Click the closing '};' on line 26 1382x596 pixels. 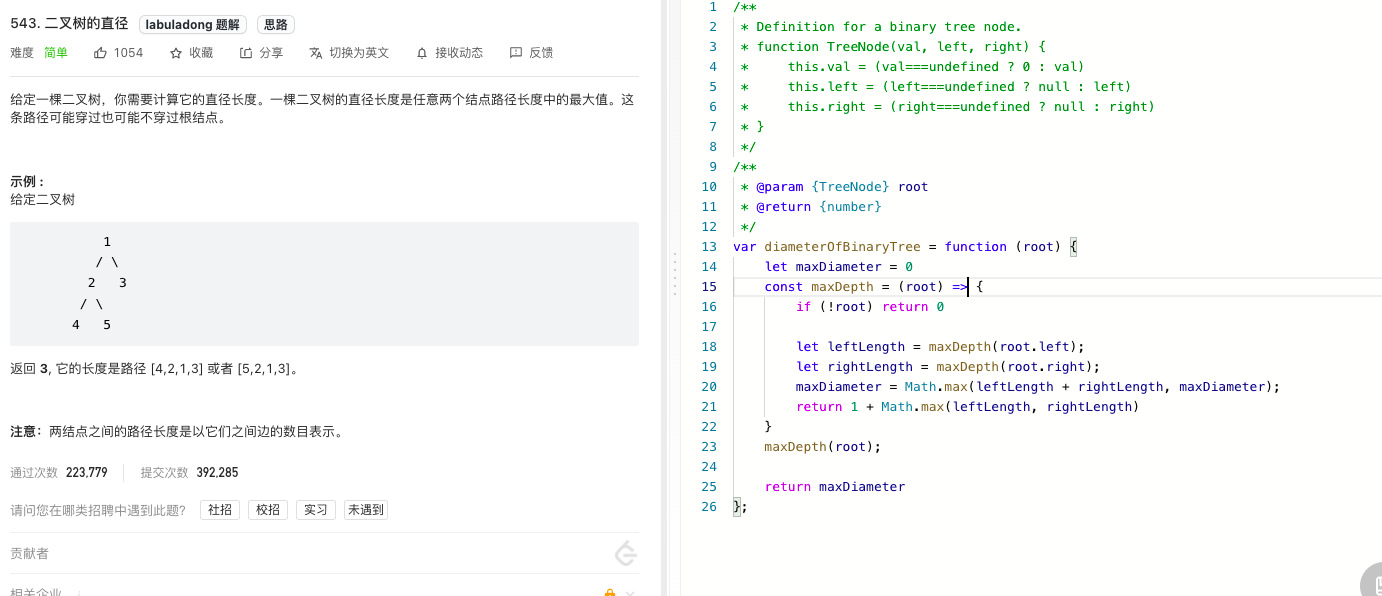[x=740, y=507]
